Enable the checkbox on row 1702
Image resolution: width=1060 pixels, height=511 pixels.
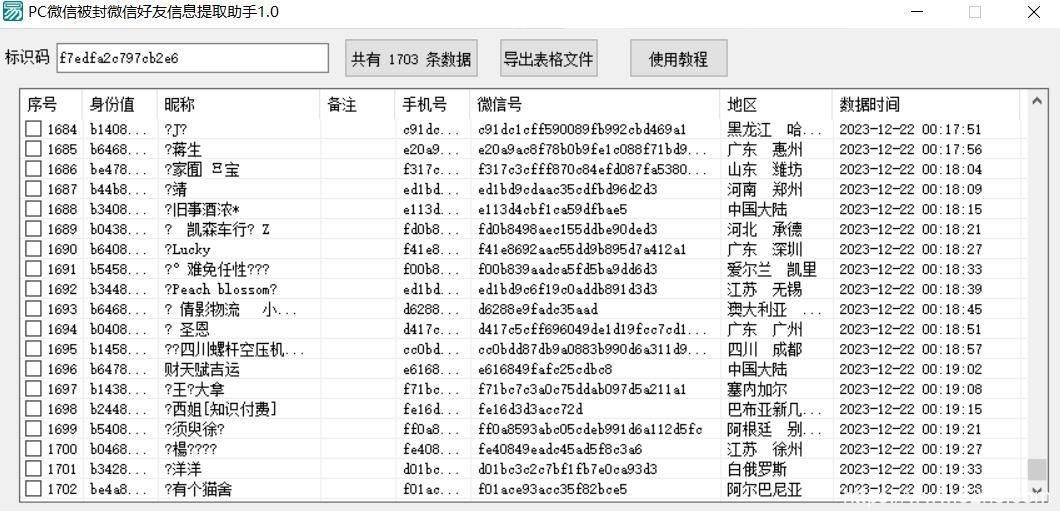[x=34, y=489]
